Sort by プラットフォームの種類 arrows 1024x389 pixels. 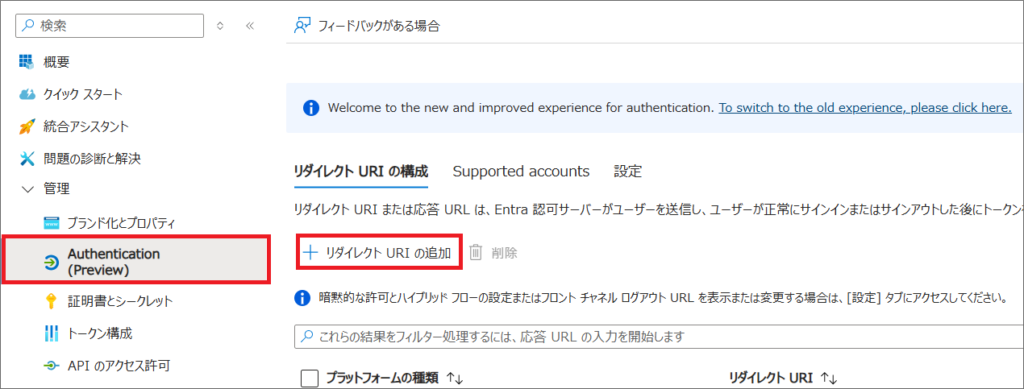pos(455,379)
